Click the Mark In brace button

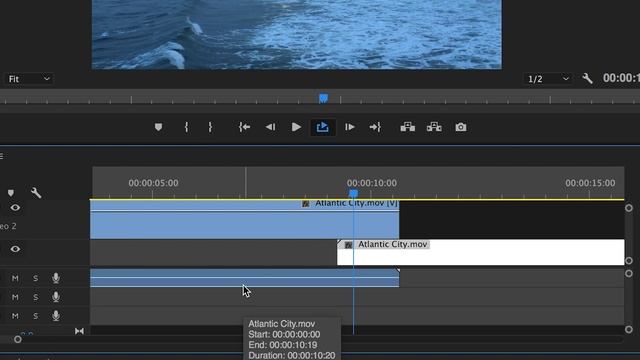186,127
